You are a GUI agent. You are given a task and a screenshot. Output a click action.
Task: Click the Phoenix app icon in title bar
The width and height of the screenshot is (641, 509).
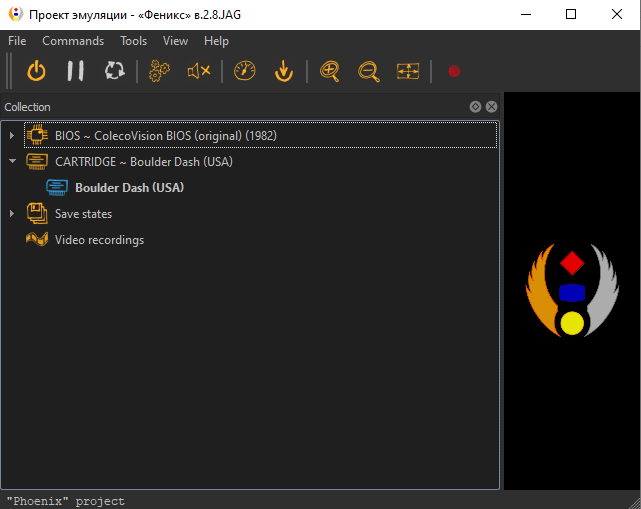pyautogui.click(x=16, y=14)
